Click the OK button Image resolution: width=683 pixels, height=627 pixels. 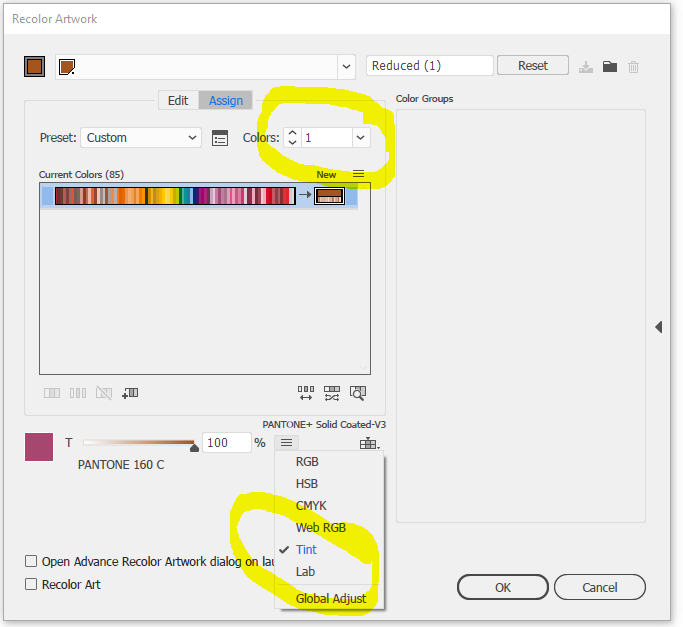coord(503,587)
